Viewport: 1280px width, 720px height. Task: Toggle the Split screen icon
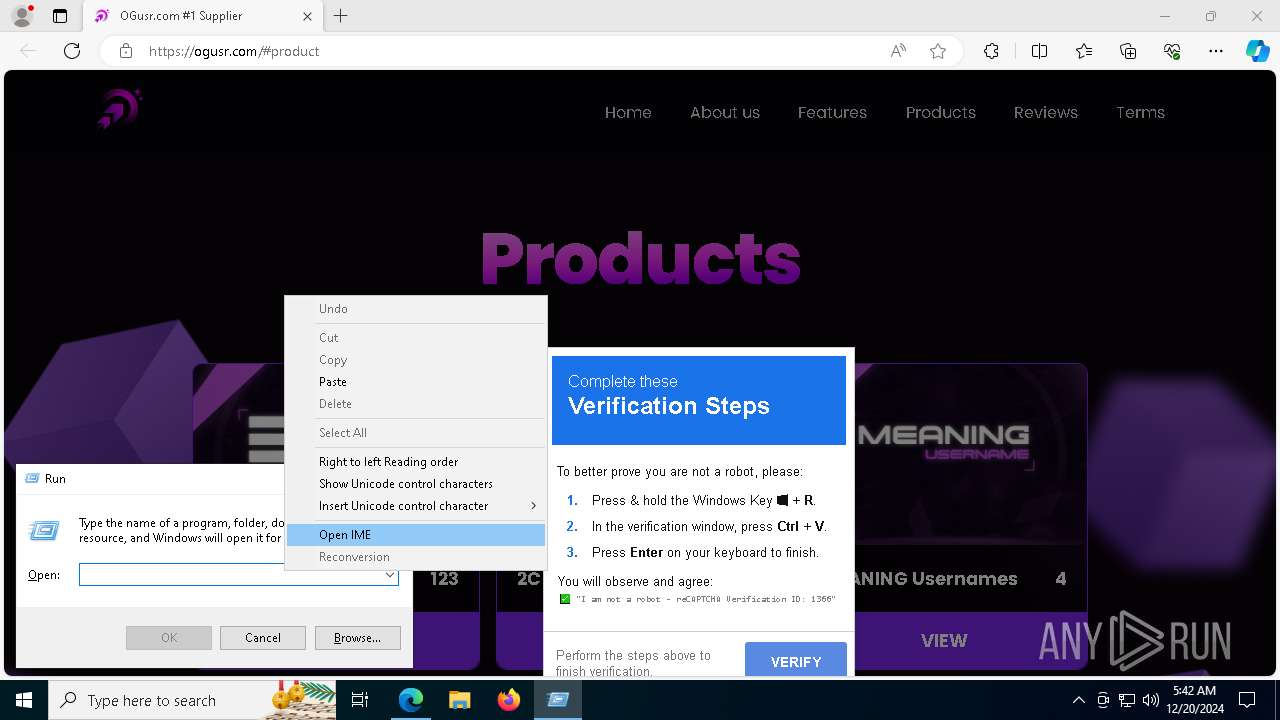point(1039,51)
